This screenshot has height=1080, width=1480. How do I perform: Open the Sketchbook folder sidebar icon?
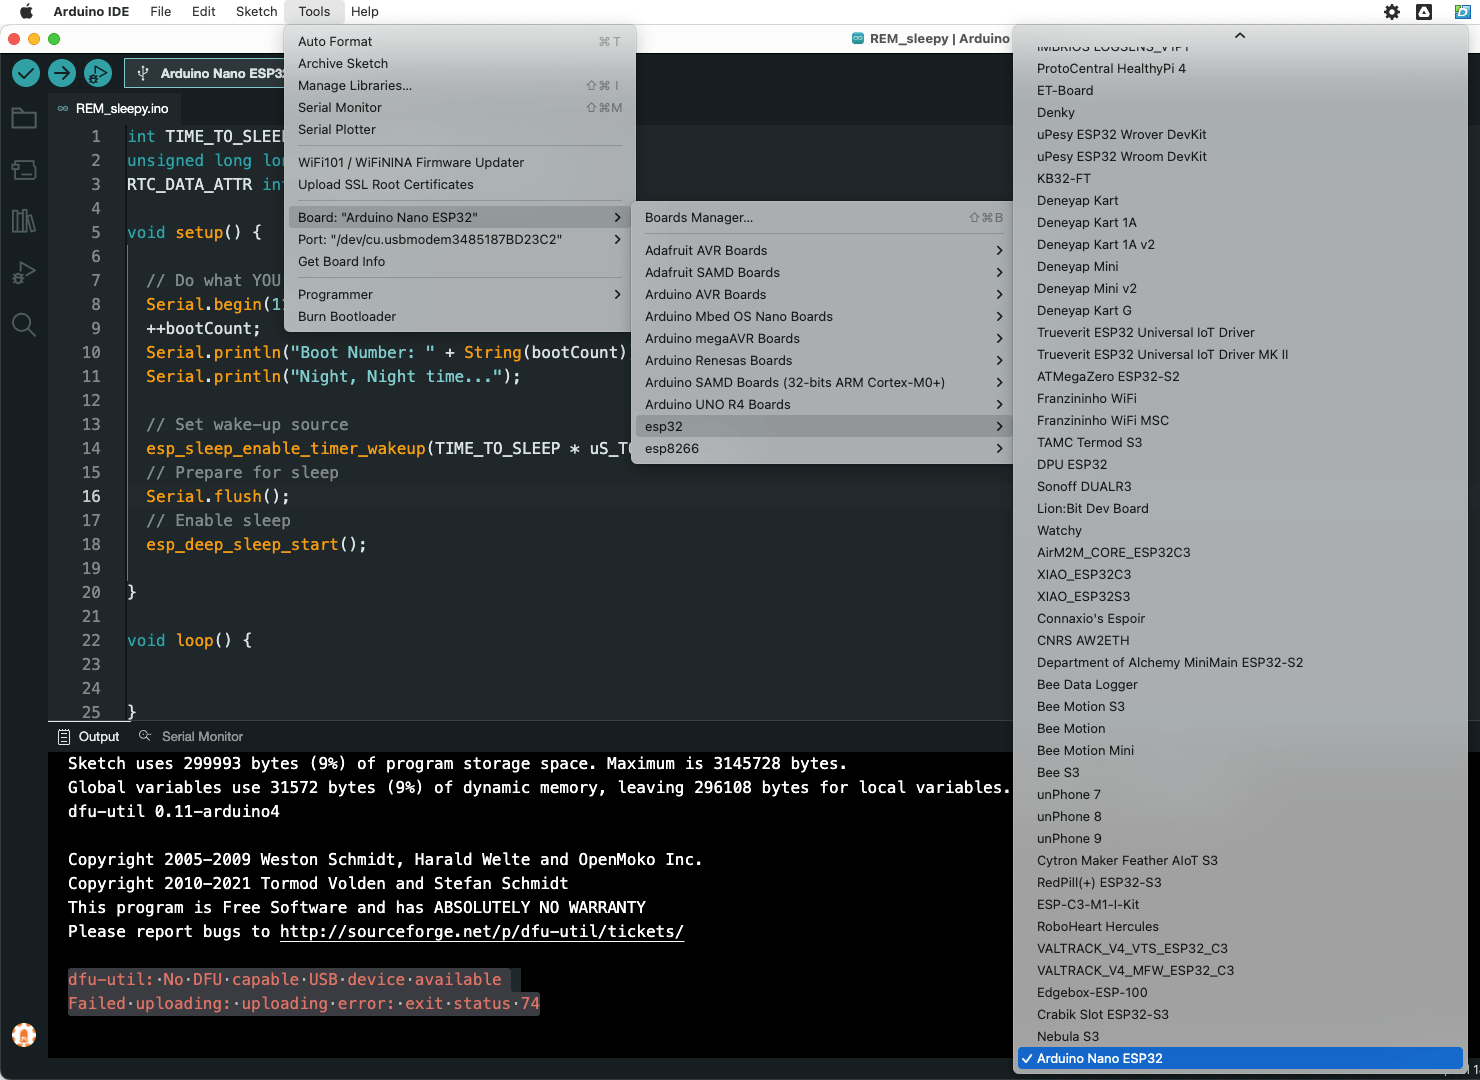coord(24,119)
